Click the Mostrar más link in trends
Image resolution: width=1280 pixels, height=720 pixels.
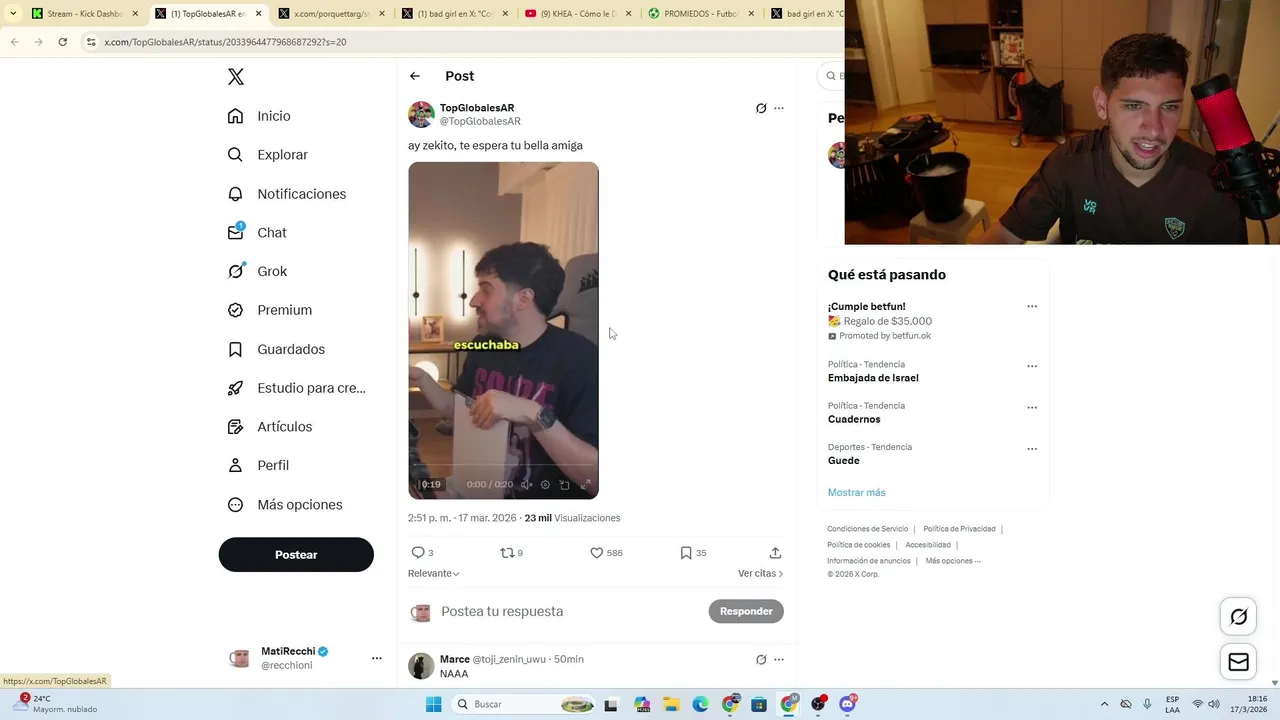856,492
